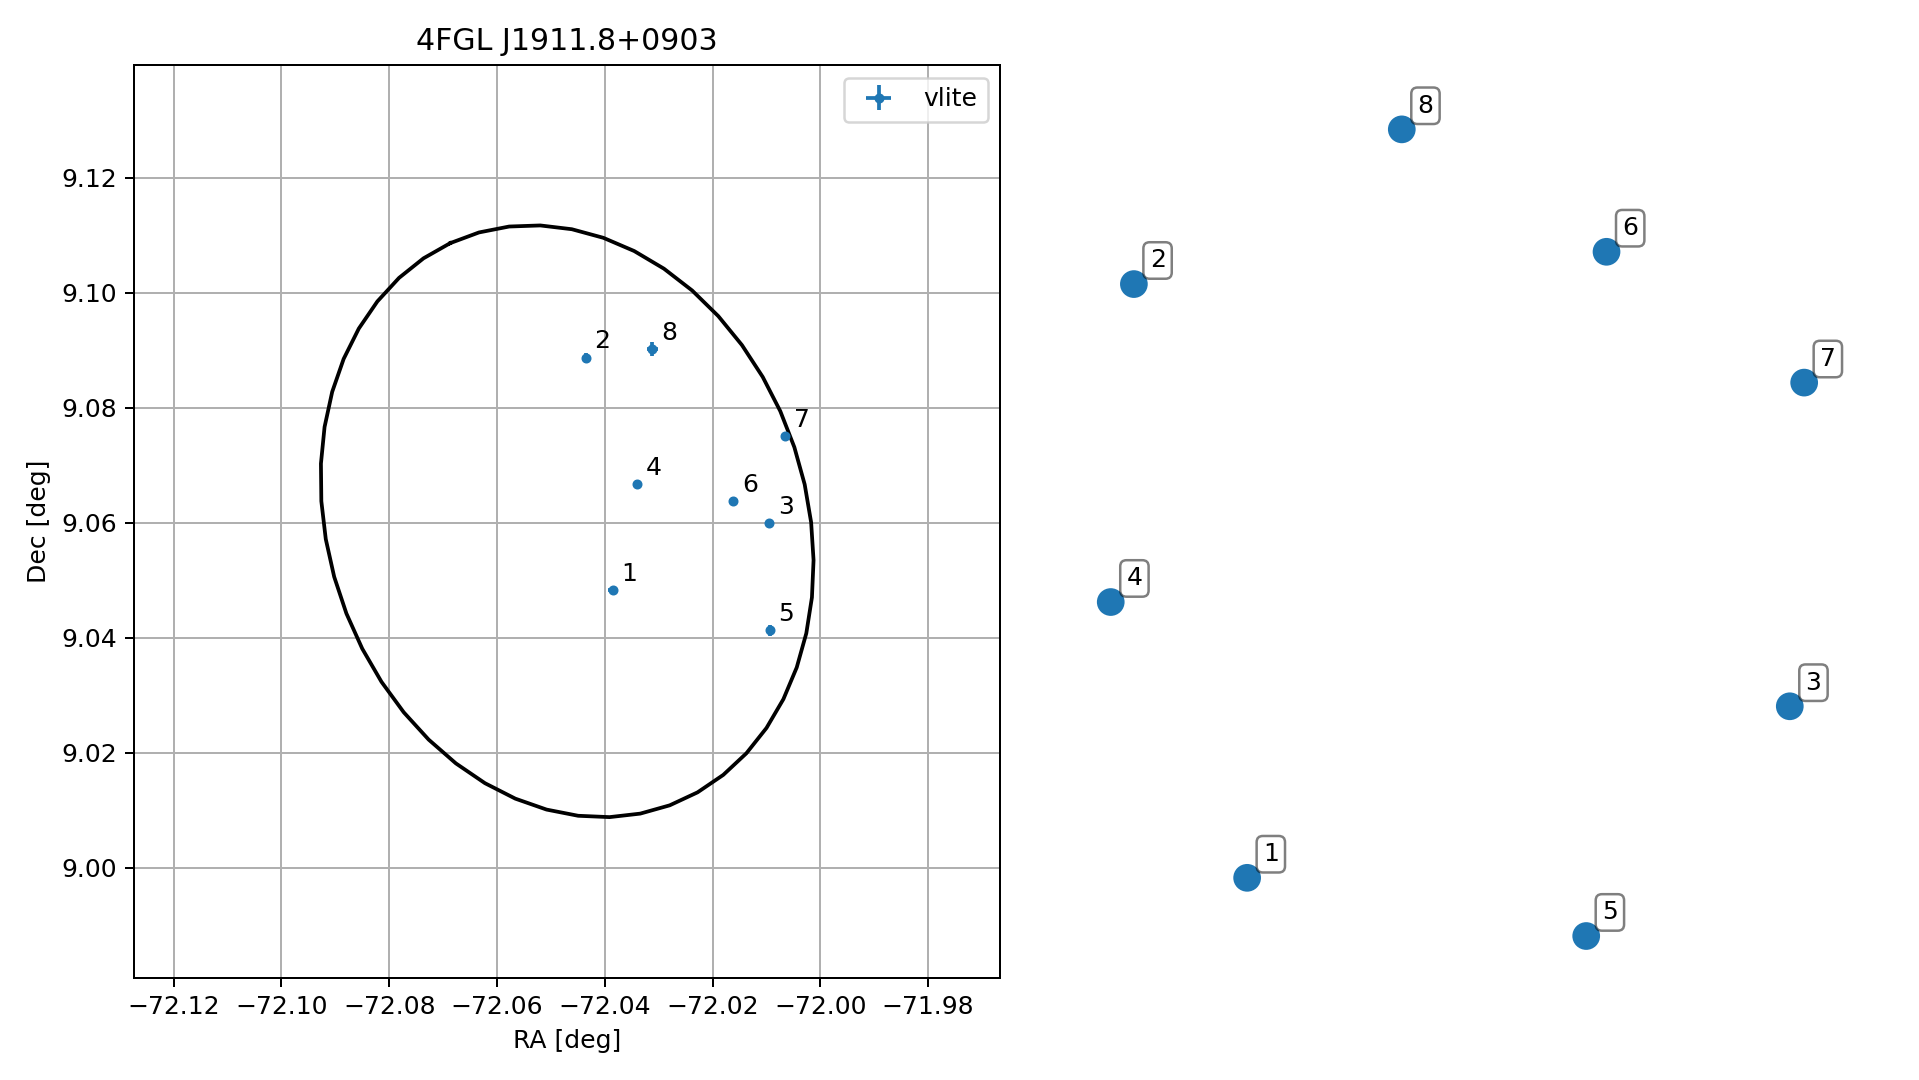Click boxed label 7 in right panel
1919x1080 pixels.
click(x=1828, y=359)
